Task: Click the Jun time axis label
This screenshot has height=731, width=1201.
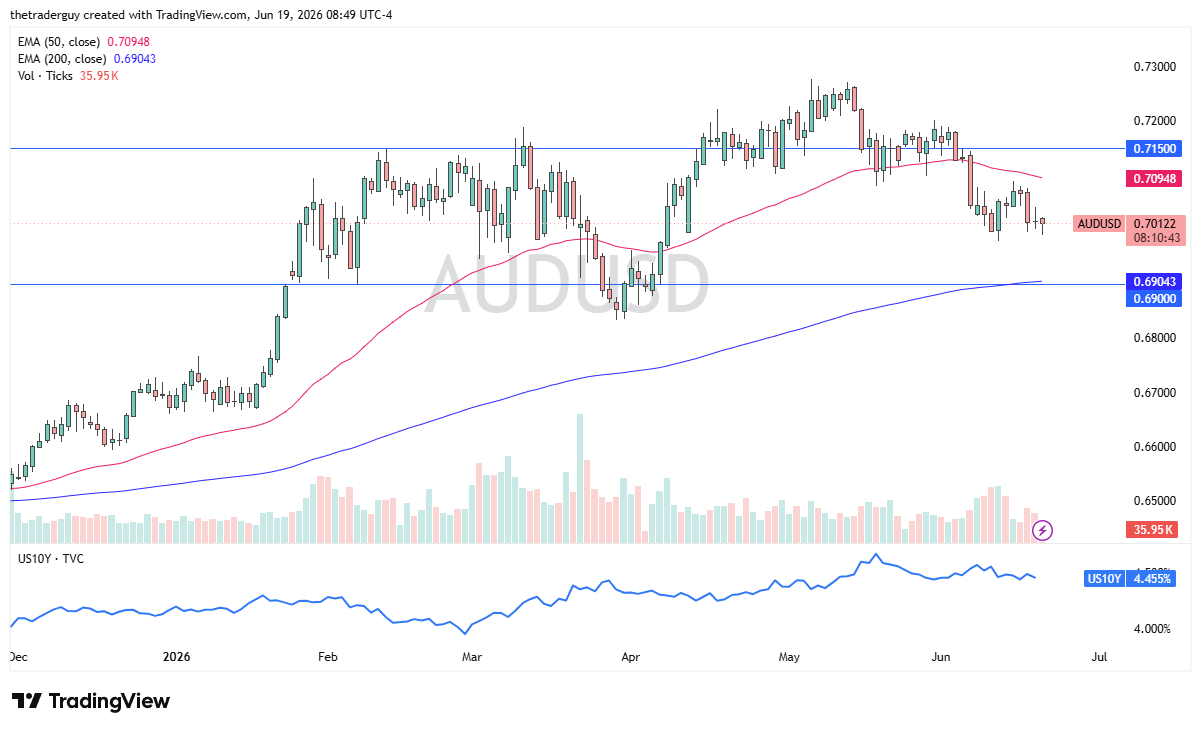Action: coord(941,657)
